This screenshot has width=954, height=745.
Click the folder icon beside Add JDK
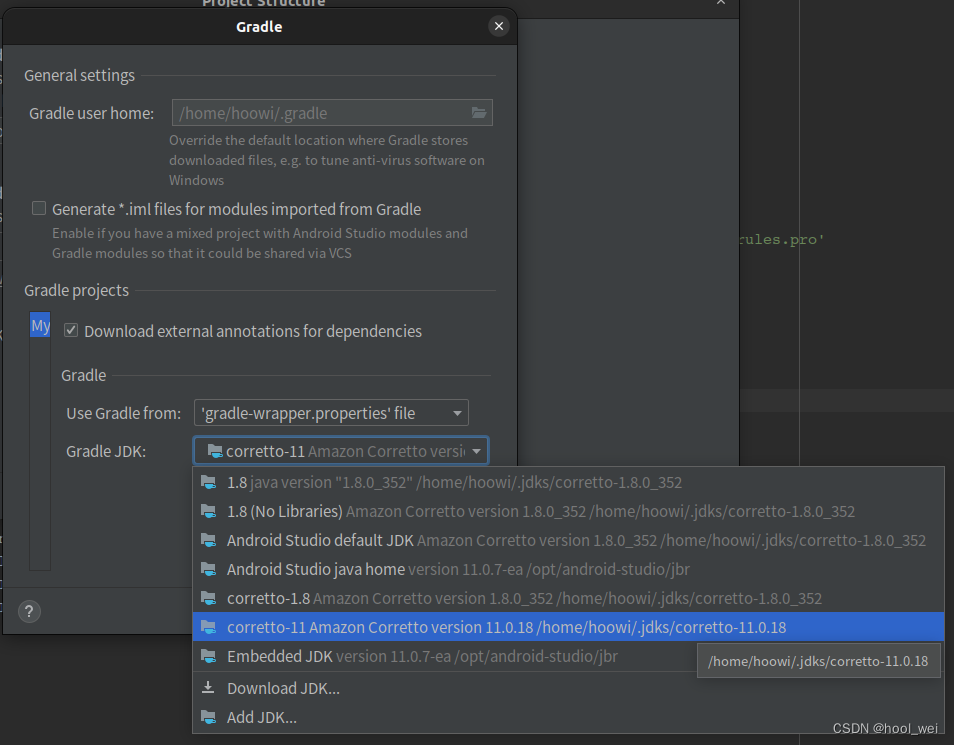tap(209, 718)
